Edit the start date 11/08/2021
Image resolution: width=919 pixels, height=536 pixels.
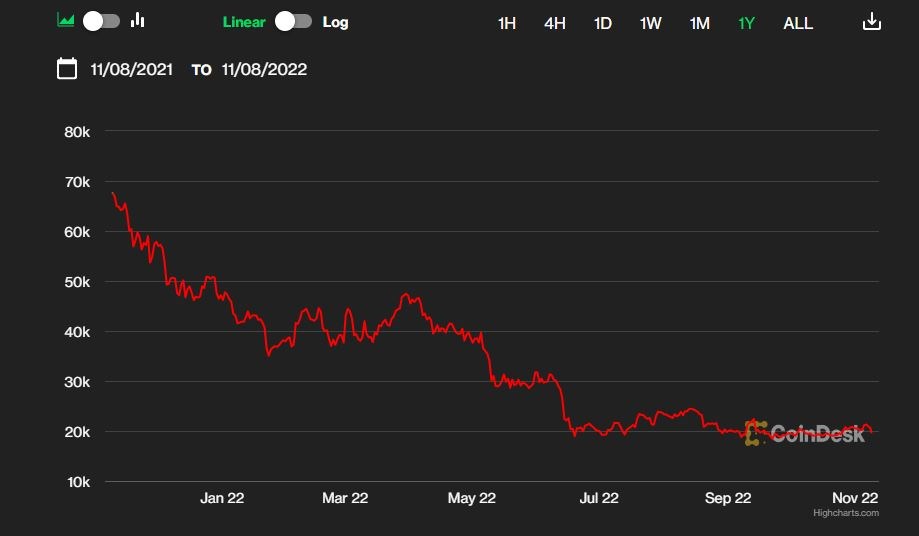tap(131, 70)
